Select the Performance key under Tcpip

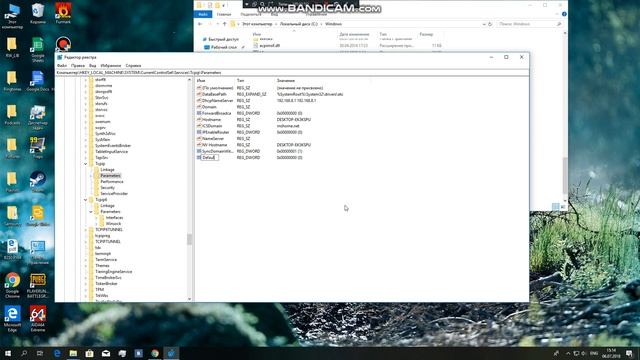click(x=111, y=182)
